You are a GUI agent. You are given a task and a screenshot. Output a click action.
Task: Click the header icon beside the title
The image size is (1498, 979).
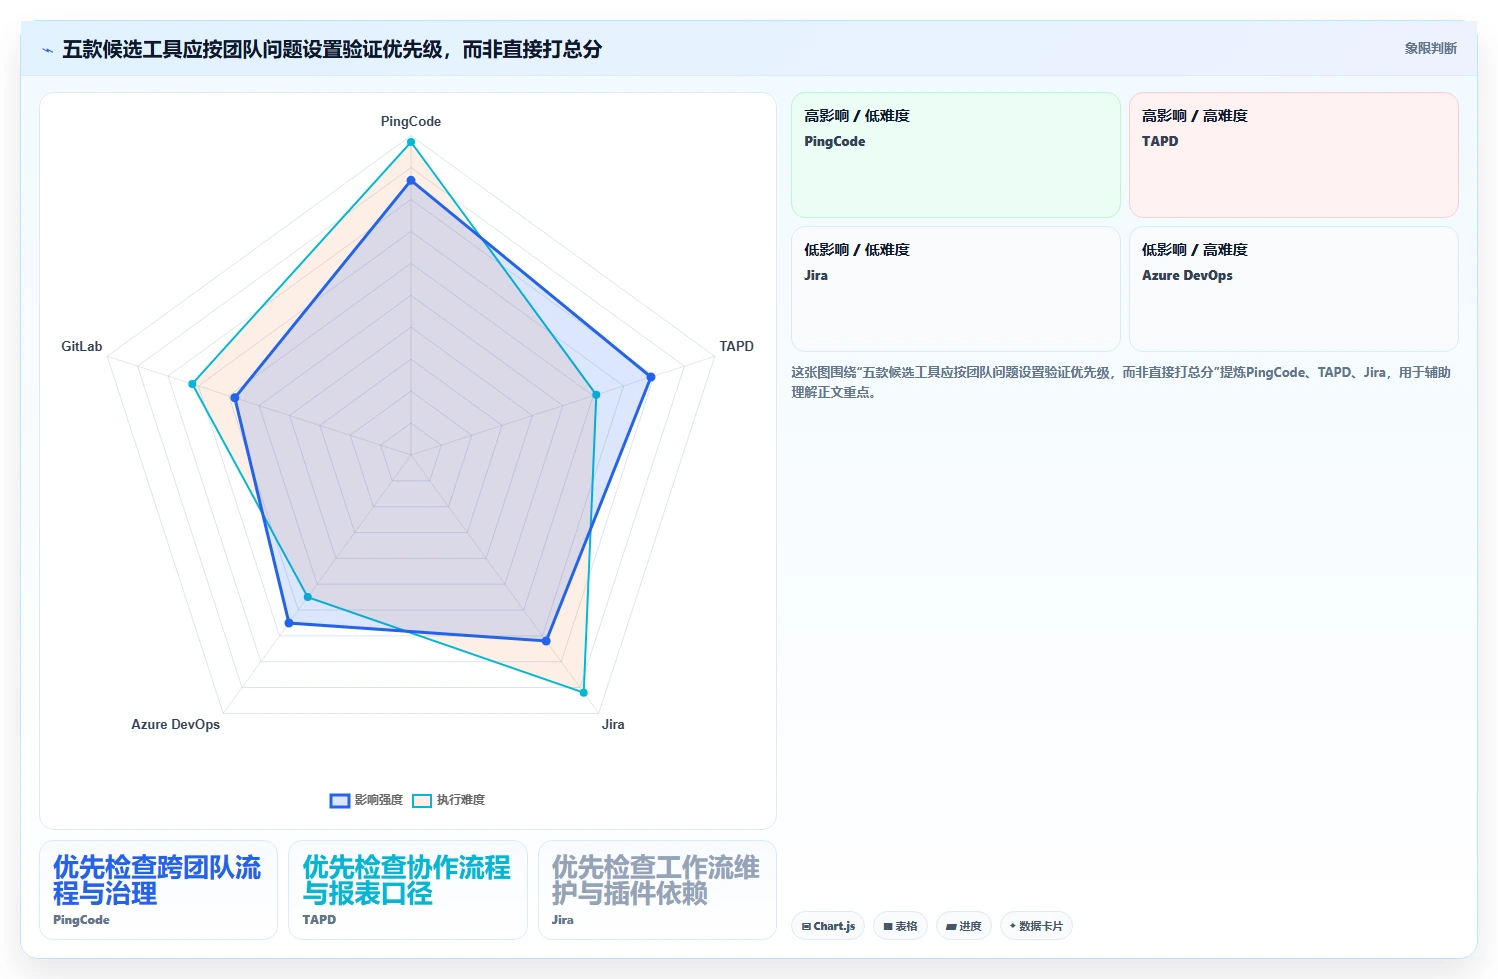click(47, 50)
